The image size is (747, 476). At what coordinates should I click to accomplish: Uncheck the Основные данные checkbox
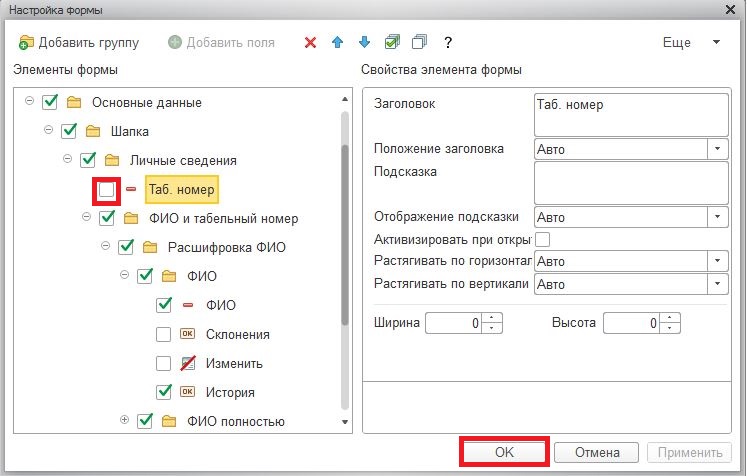click(x=50, y=102)
